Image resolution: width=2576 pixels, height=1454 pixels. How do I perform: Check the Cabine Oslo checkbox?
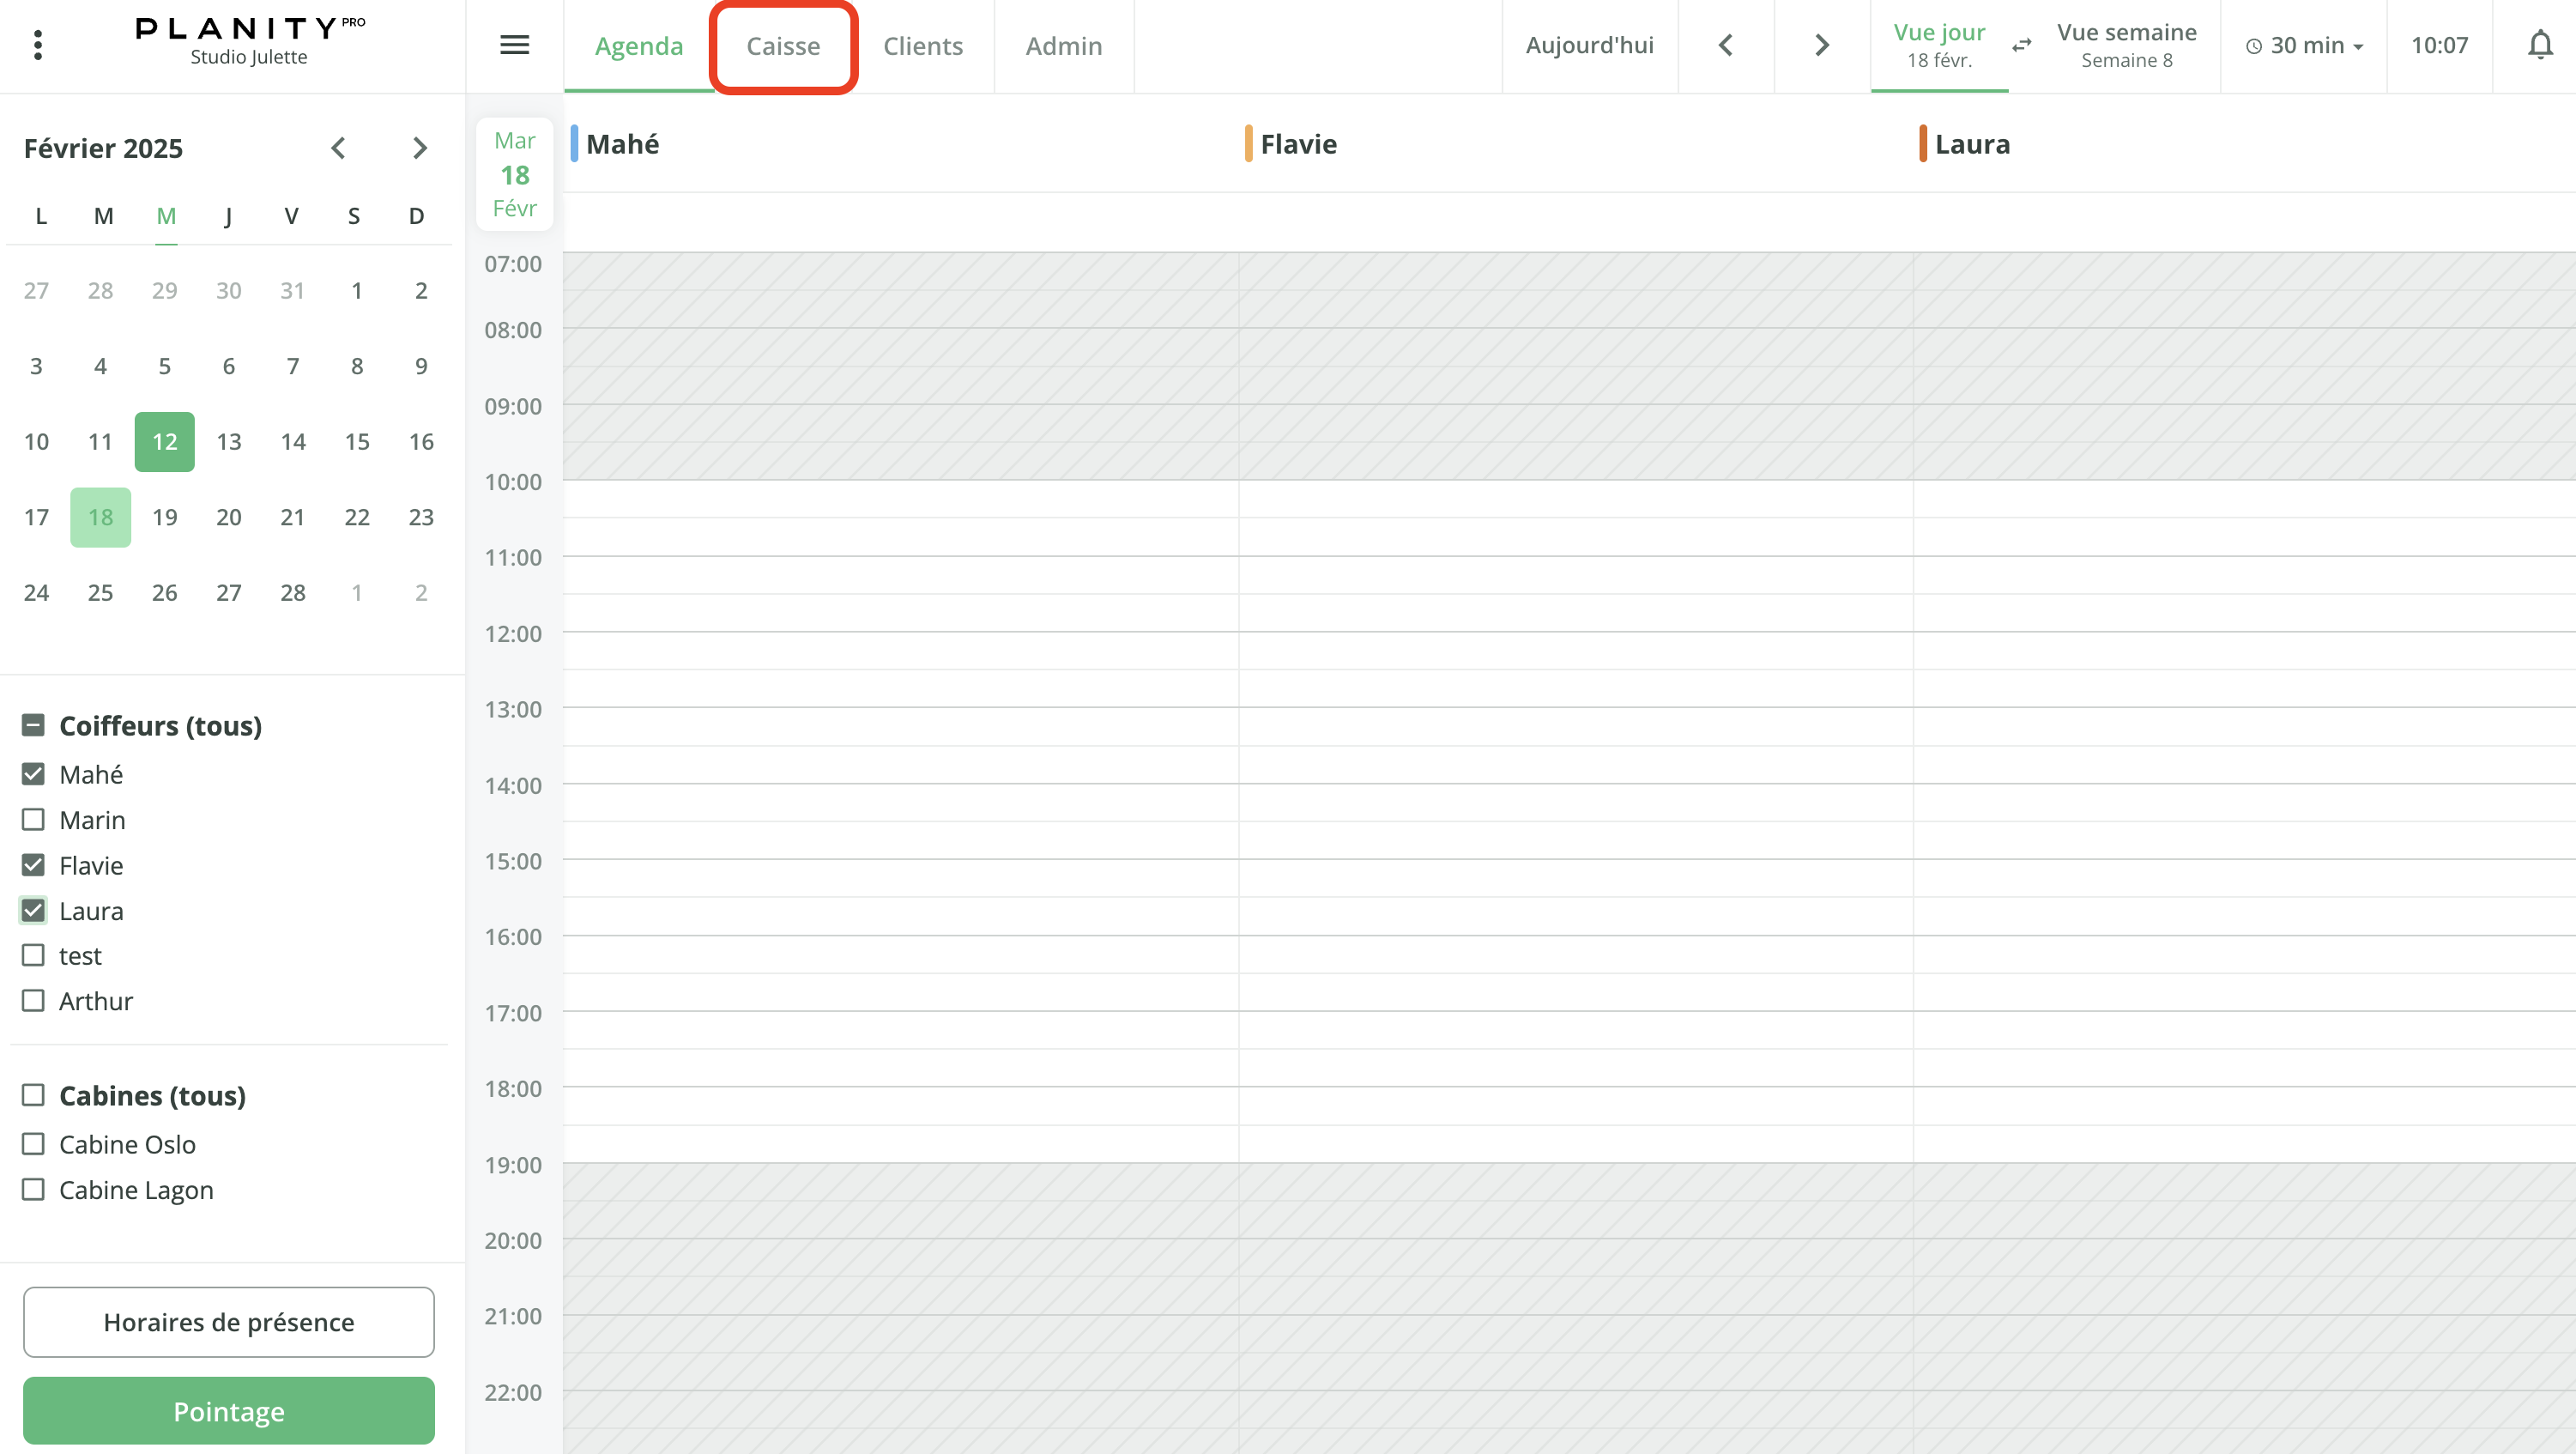(33, 1143)
